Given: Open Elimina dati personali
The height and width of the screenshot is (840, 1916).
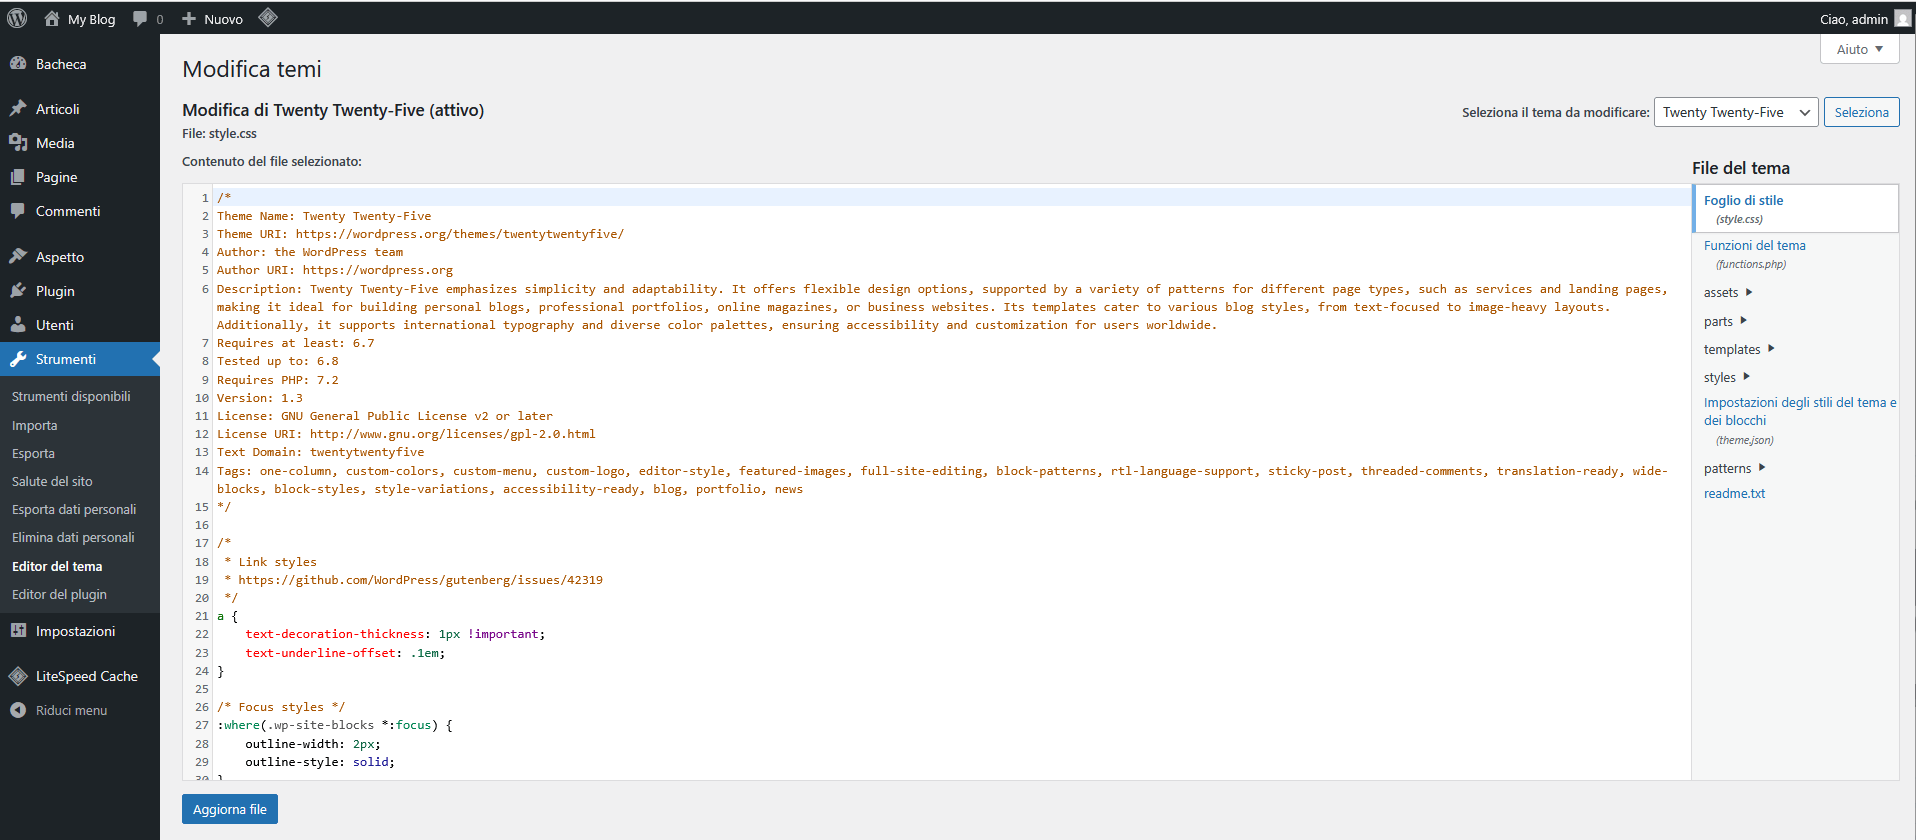Looking at the screenshot, I should click(73, 537).
